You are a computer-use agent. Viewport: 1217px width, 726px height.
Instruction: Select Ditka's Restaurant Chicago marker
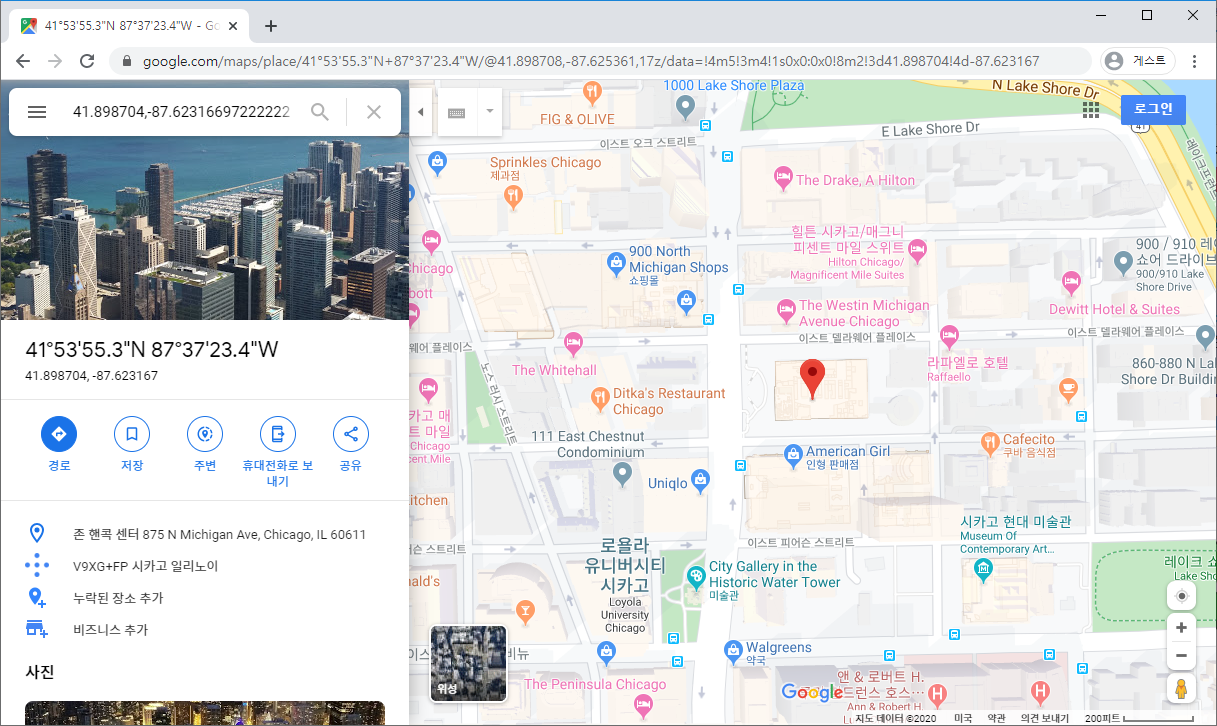pyautogui.click(x=600, y=400)
